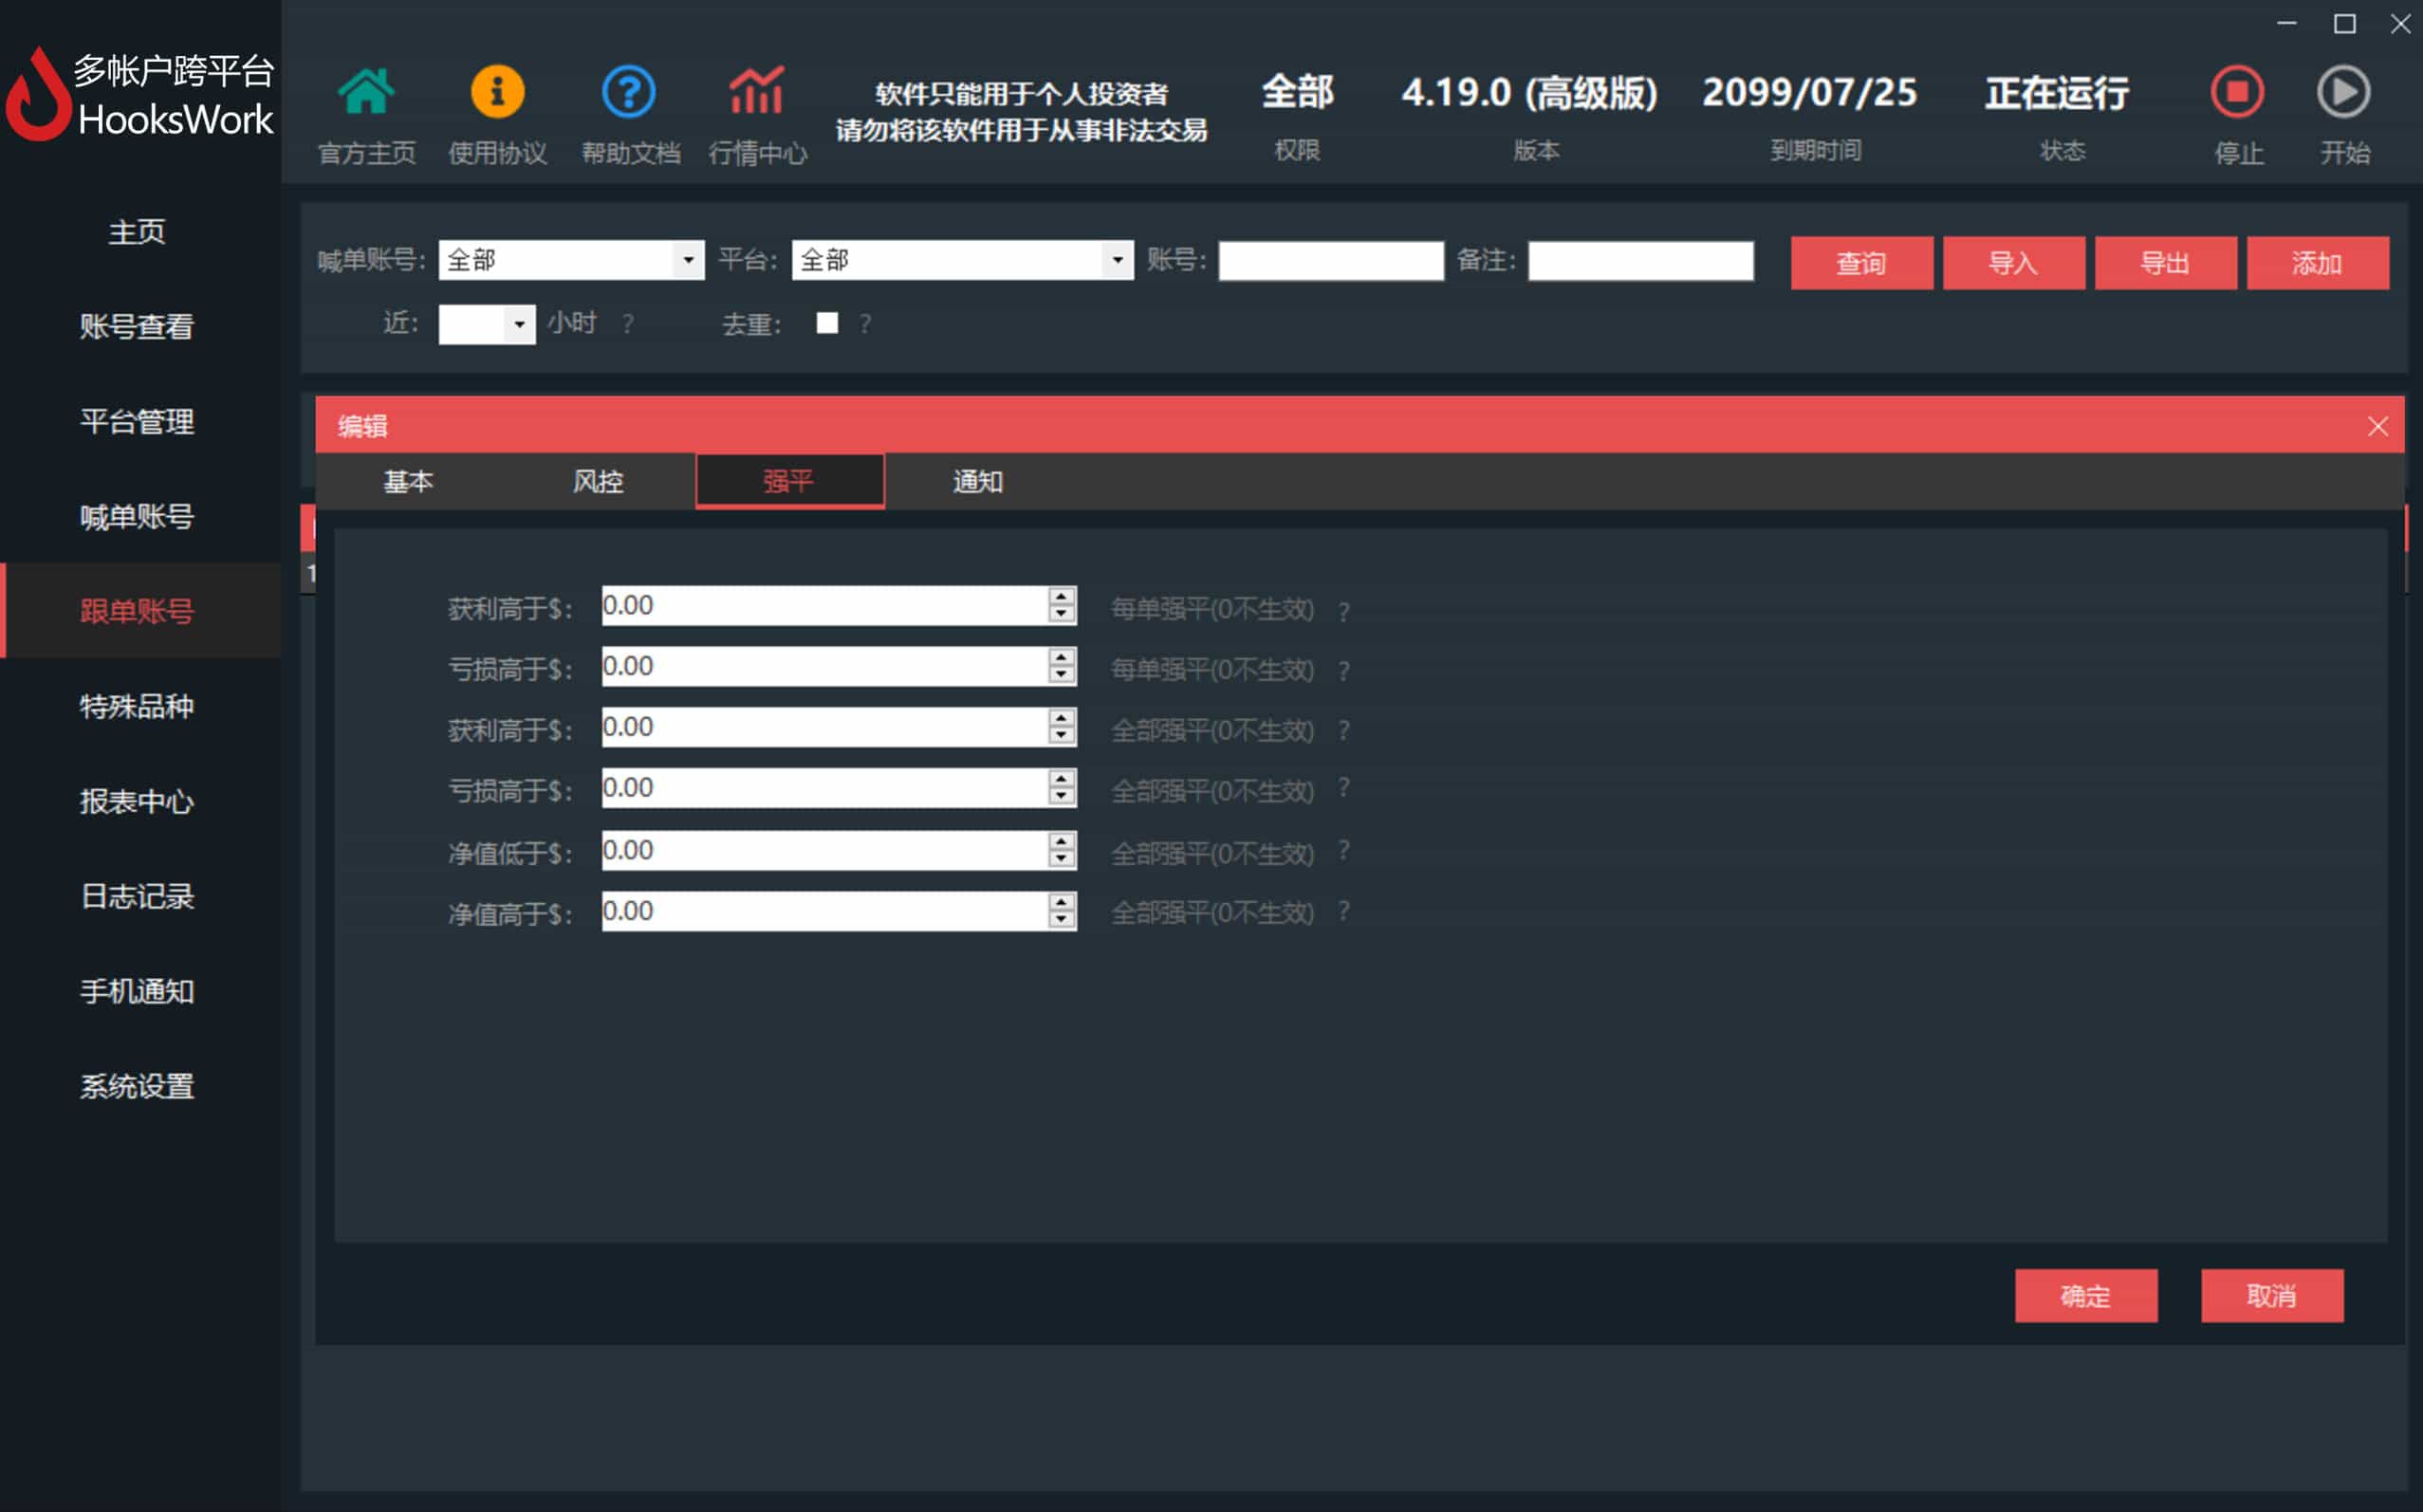Open 报表中心 in the sidebar
Screen dimensions: 2423x1512
tap(137, 802)
